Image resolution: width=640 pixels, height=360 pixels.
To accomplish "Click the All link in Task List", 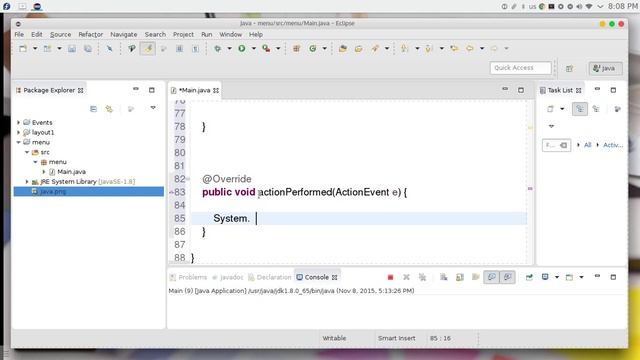I will (587, 145).
